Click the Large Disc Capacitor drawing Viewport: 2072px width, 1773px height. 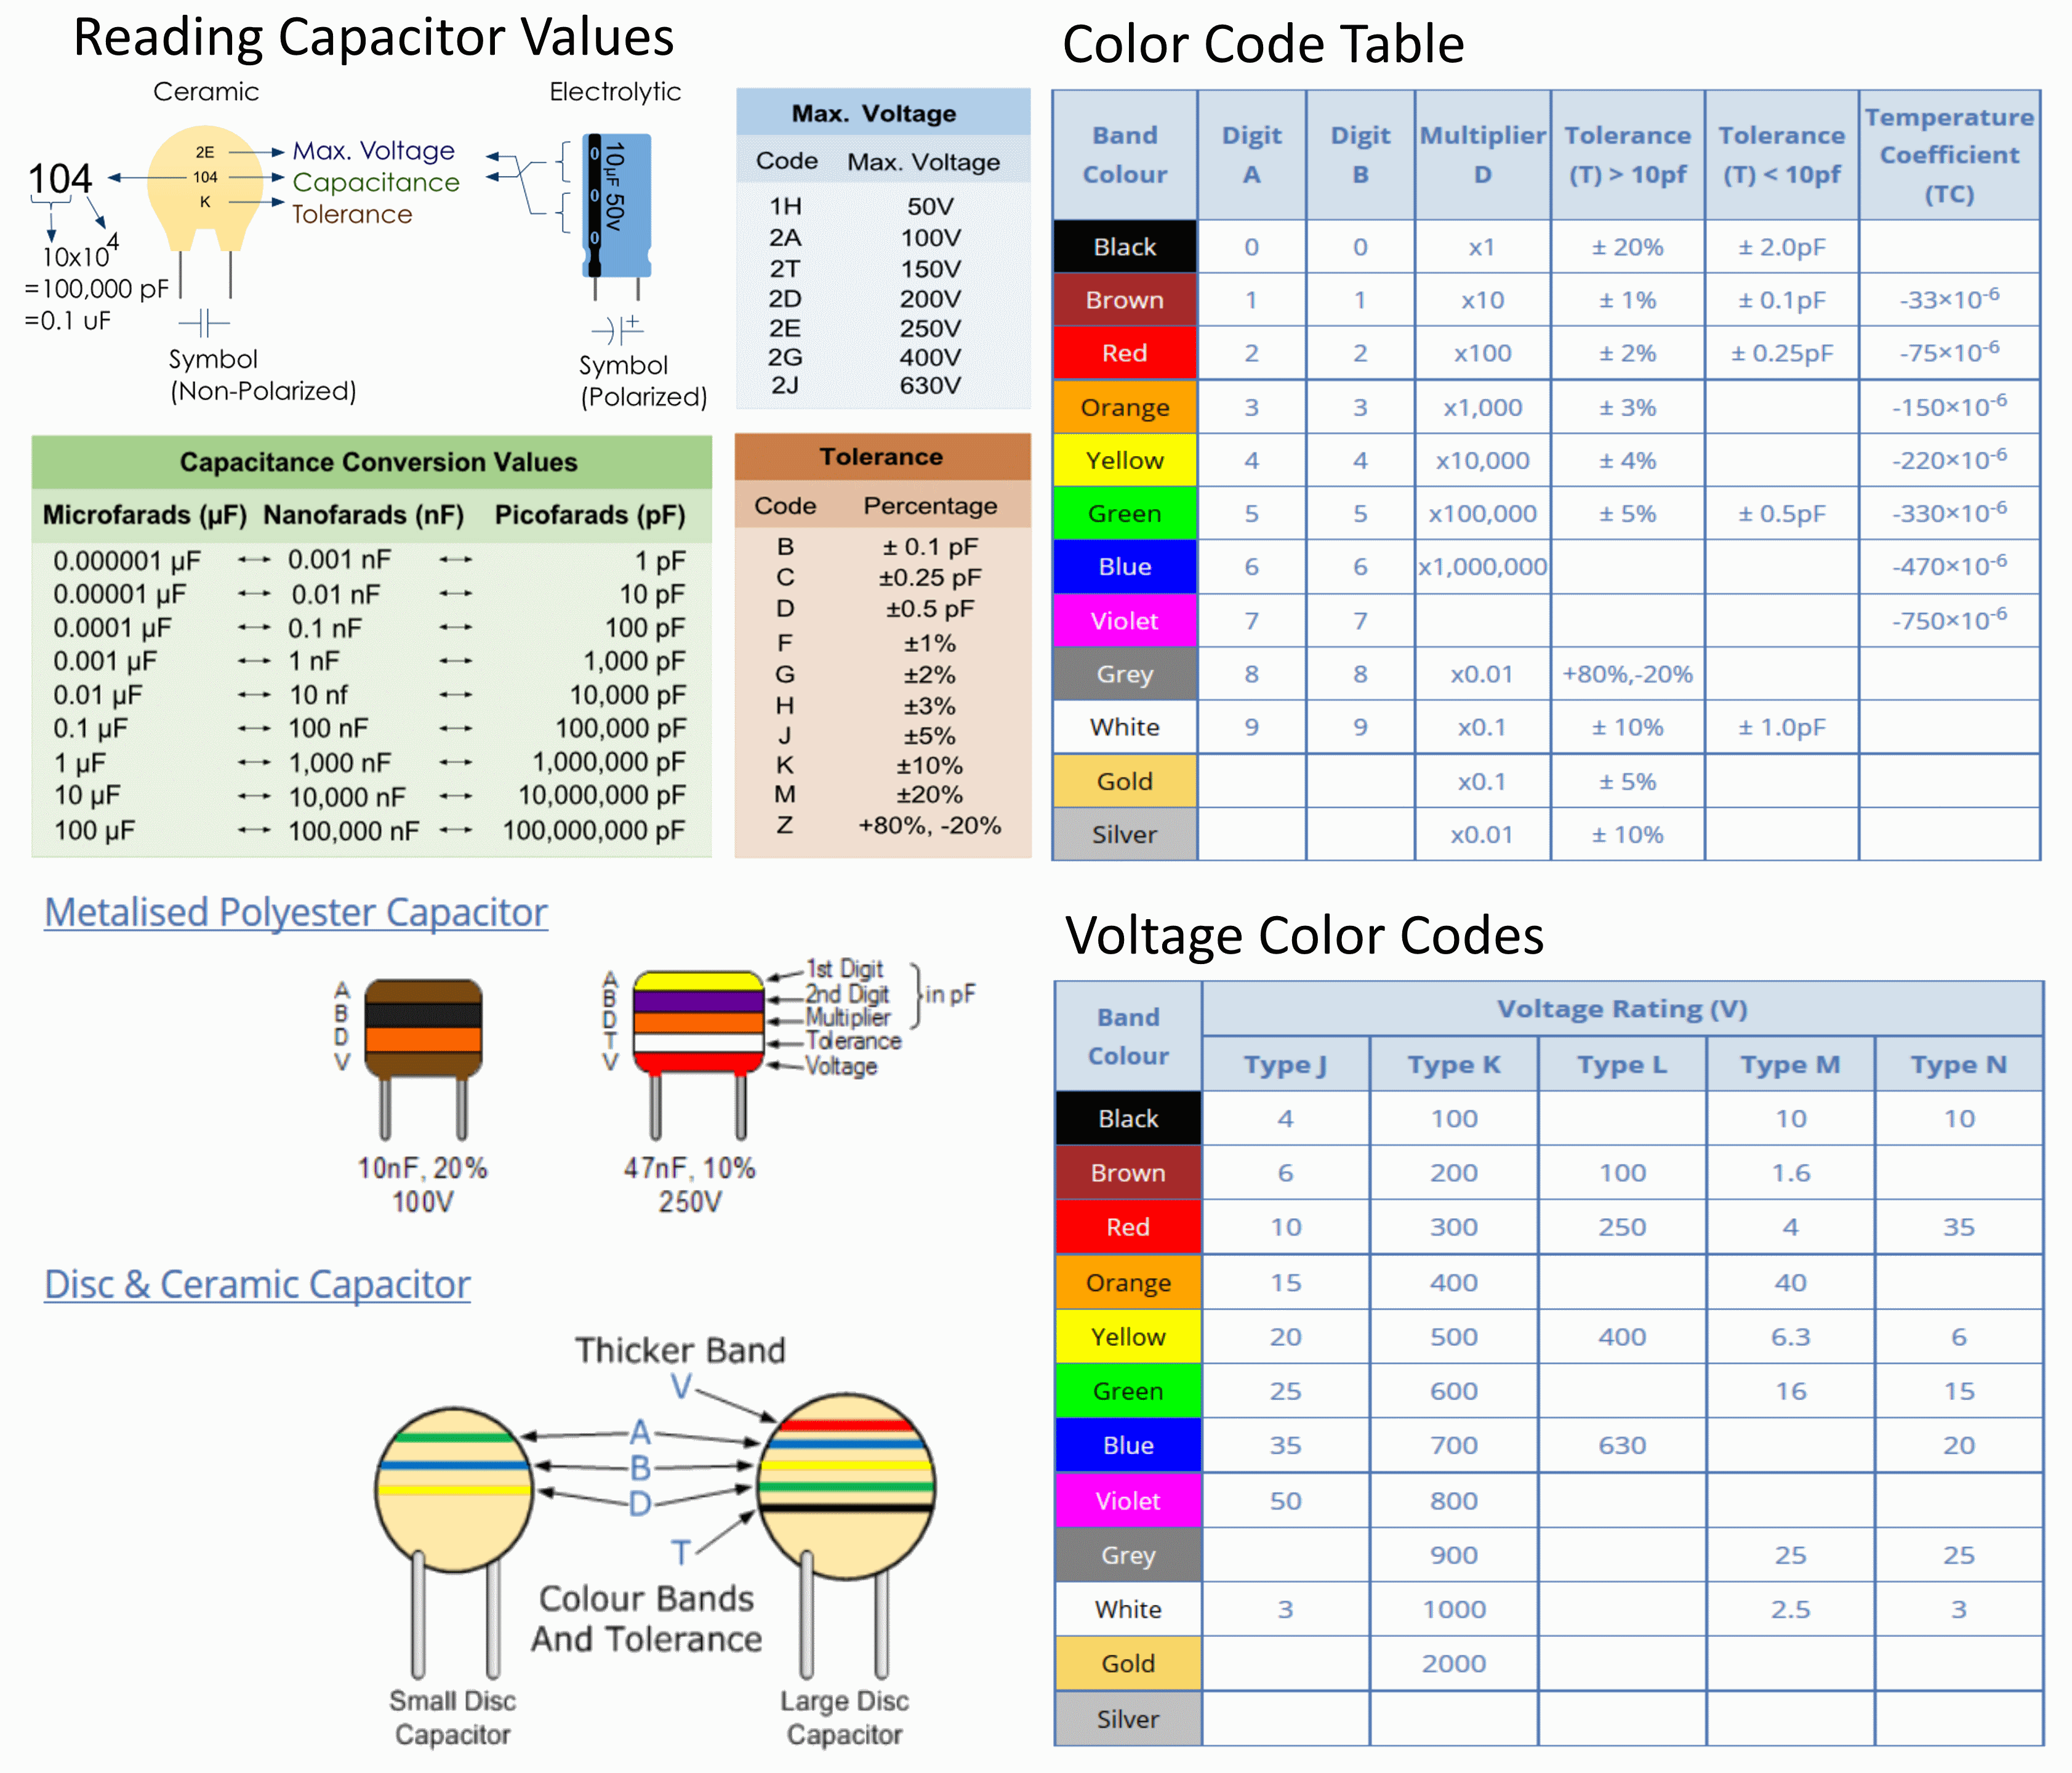pyautogui.click(x=846, y=1487)
